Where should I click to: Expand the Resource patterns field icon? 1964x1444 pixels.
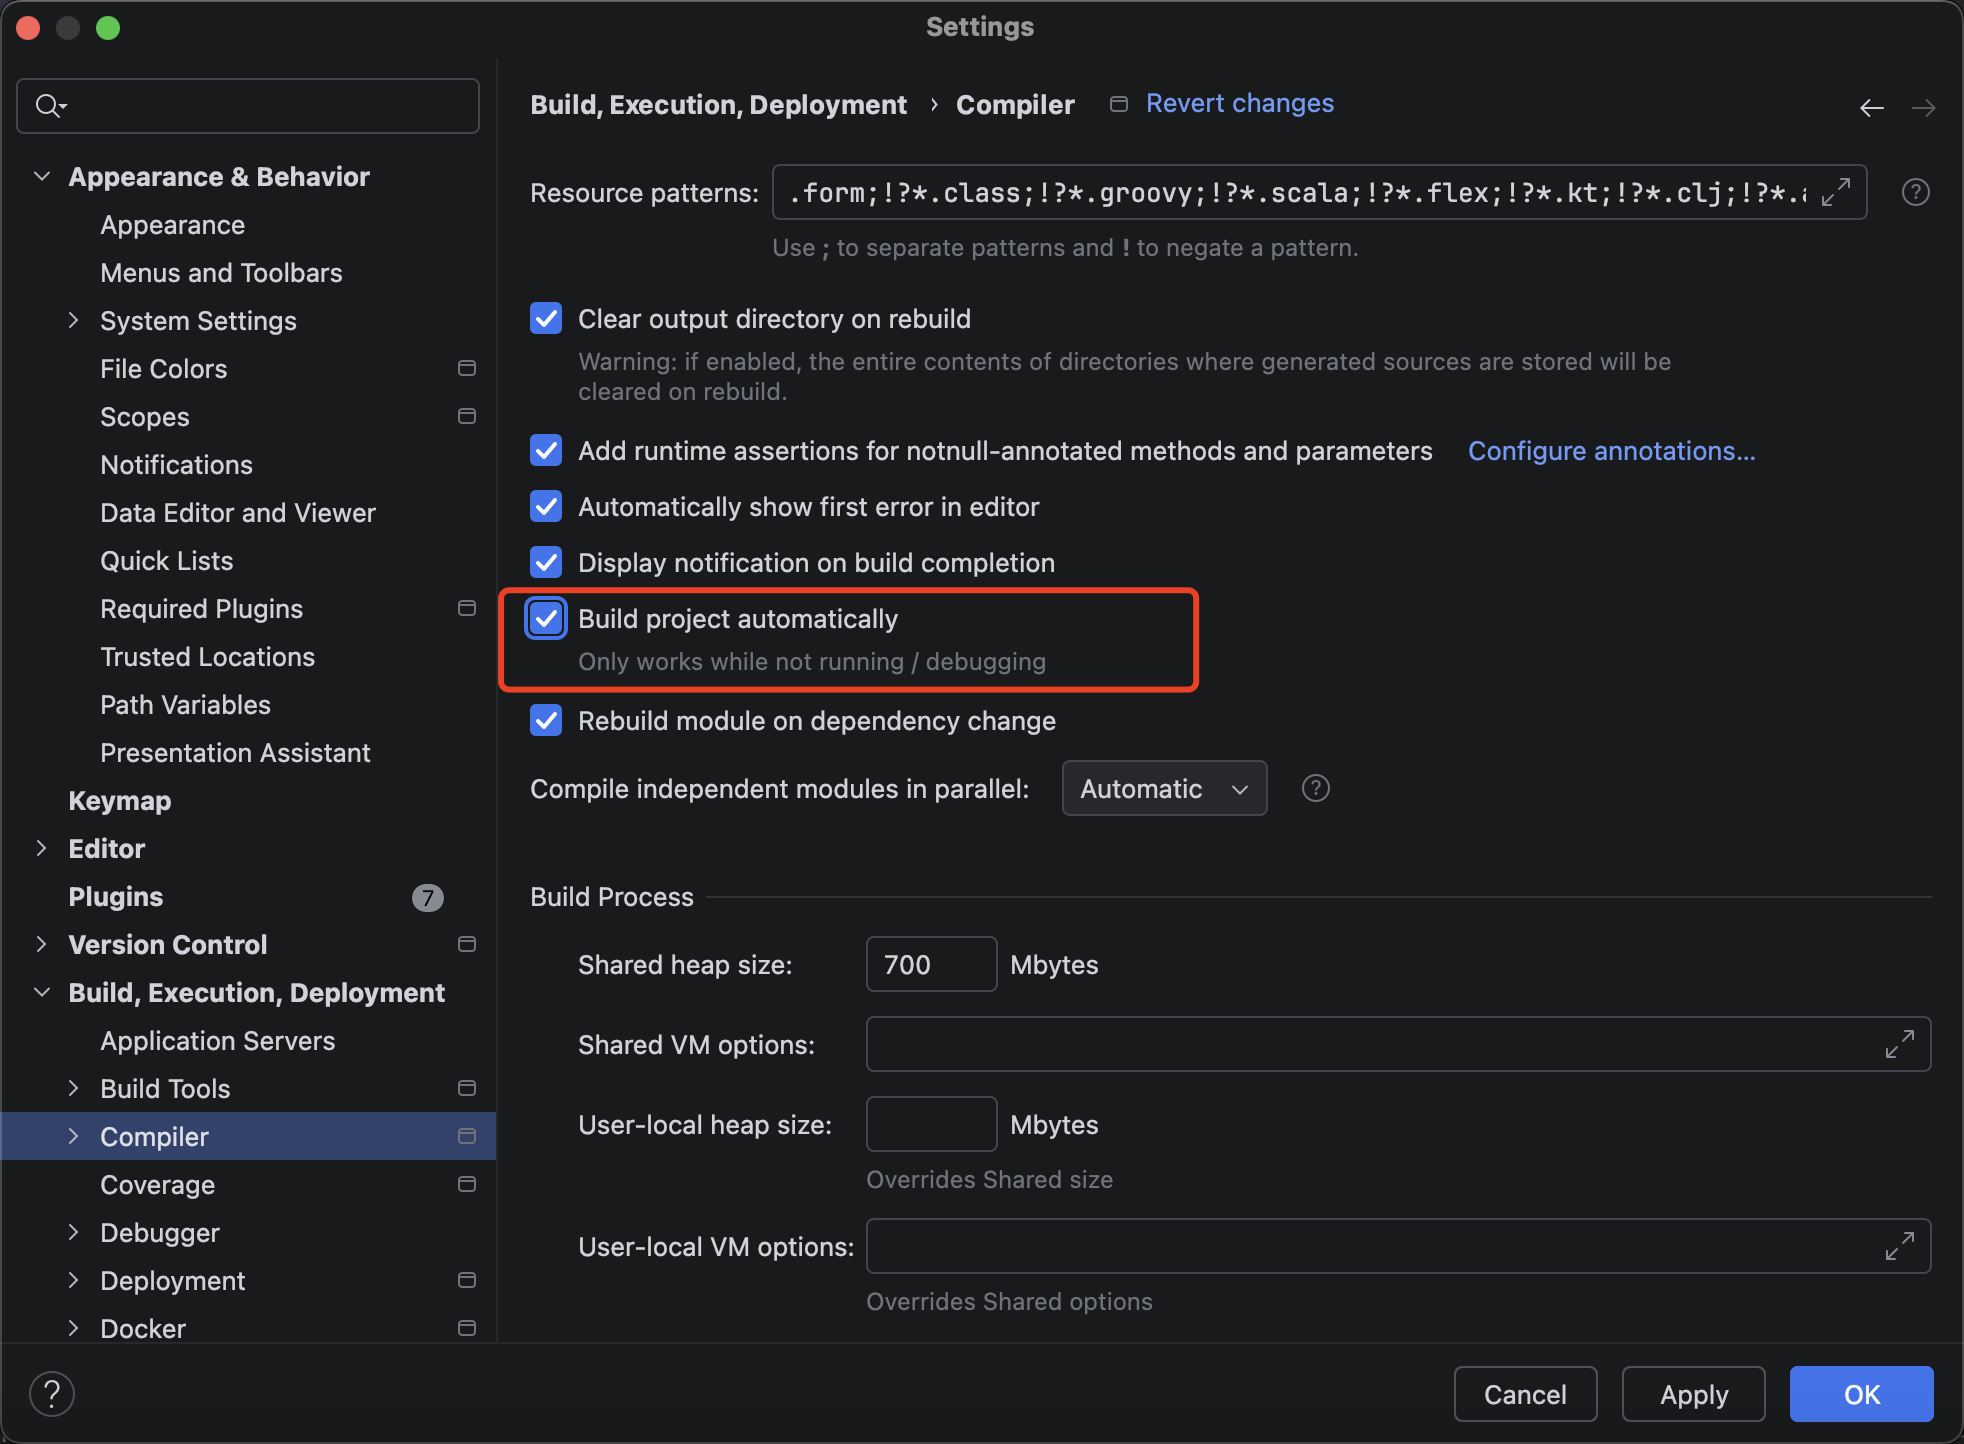click(1836, 192)
